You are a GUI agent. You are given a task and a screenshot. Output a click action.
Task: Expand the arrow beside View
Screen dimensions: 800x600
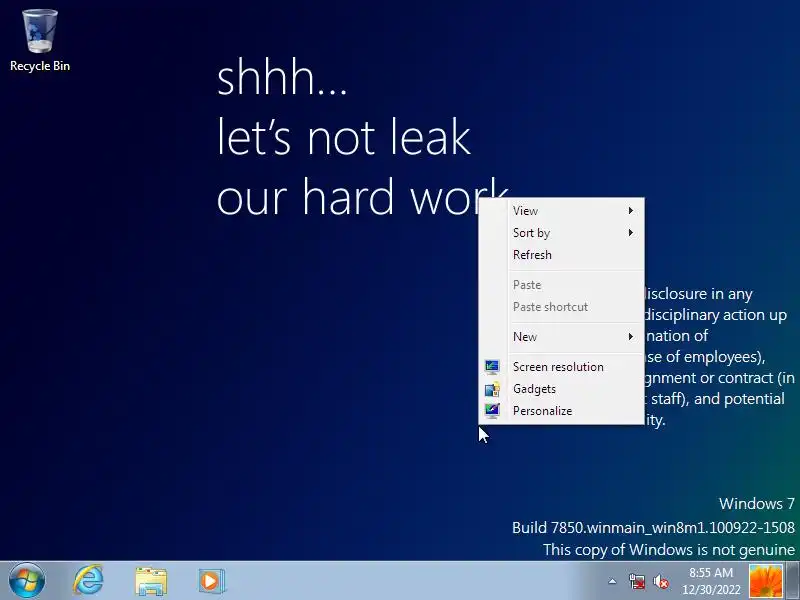[631, 211]
